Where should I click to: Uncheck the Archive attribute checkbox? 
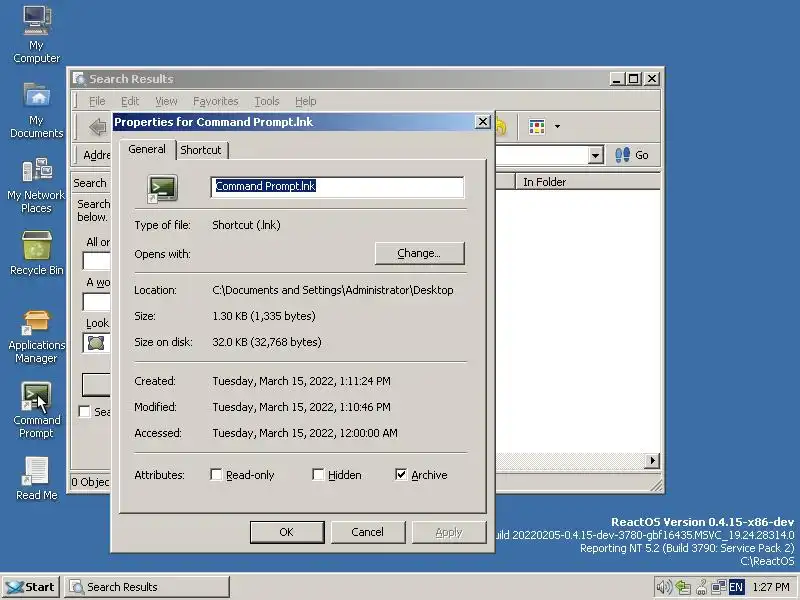coord(401,475)
